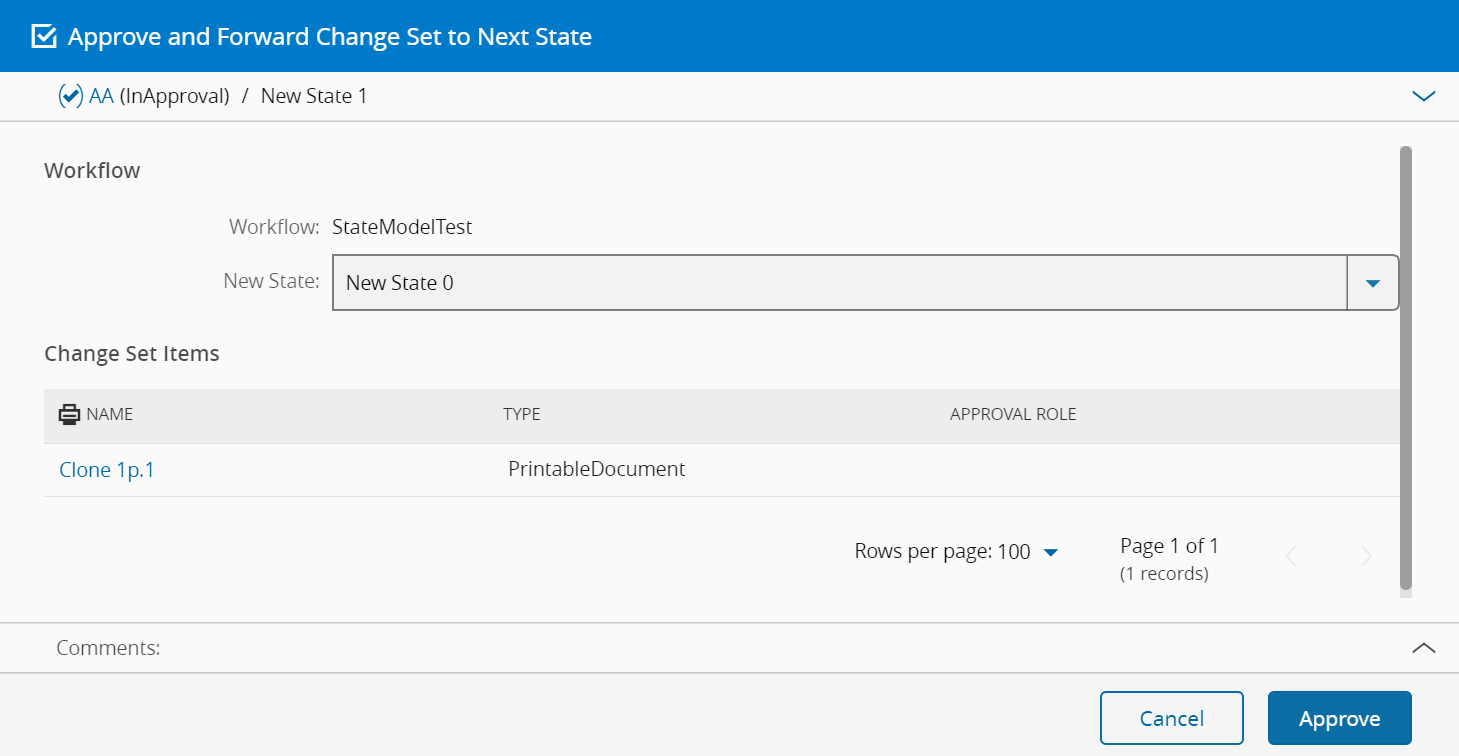Sort by the NAME column header
Viewport: 1459px width, 756px height.
click(110, 414)
